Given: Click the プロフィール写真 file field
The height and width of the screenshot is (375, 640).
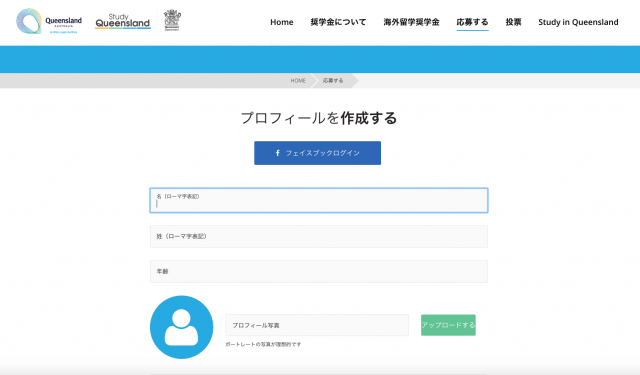Looking at the screenshot, I should [317, 325].
